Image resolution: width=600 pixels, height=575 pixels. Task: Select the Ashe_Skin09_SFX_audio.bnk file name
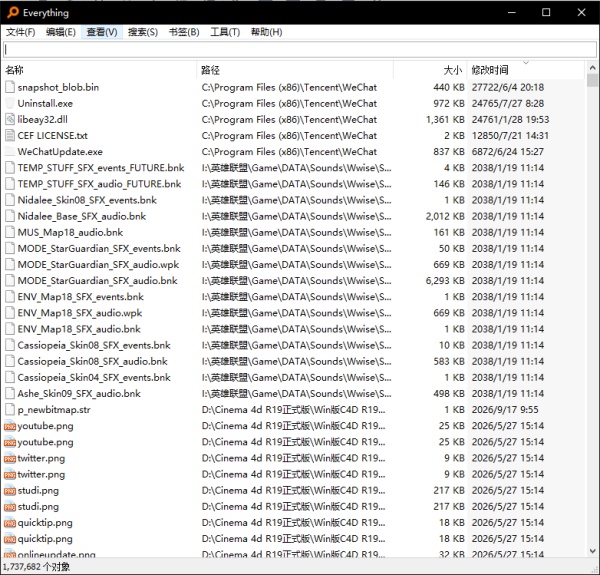point(79,394)
